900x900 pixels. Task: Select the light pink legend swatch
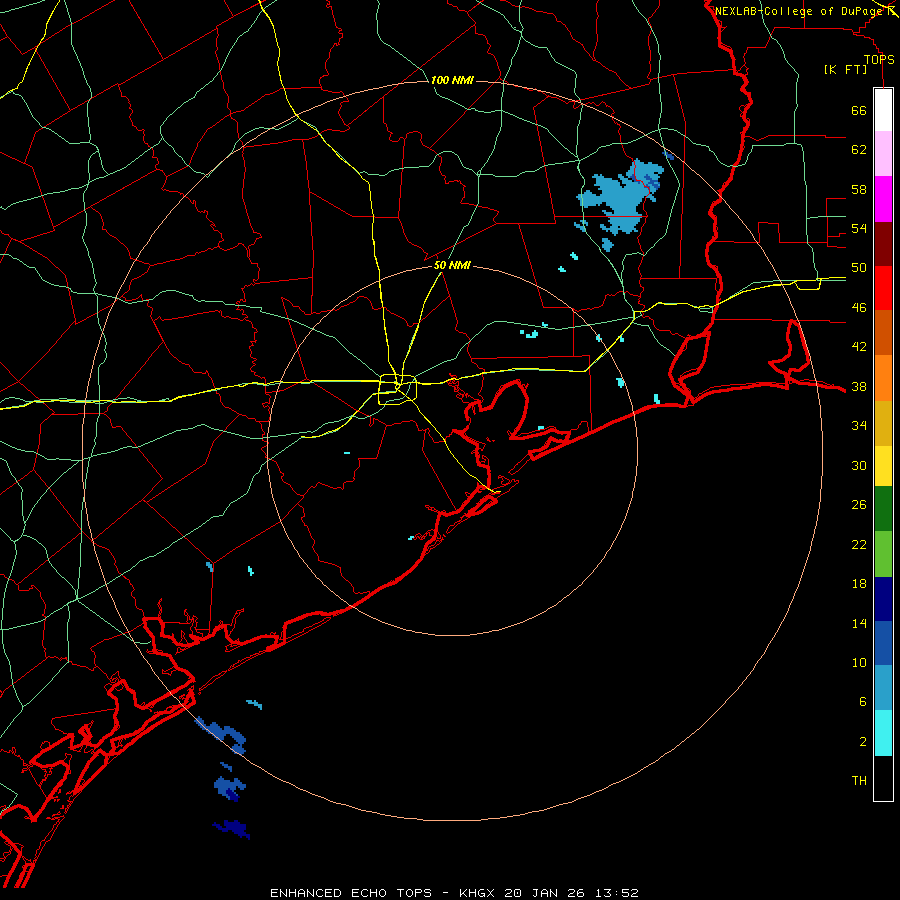point(883,154)
